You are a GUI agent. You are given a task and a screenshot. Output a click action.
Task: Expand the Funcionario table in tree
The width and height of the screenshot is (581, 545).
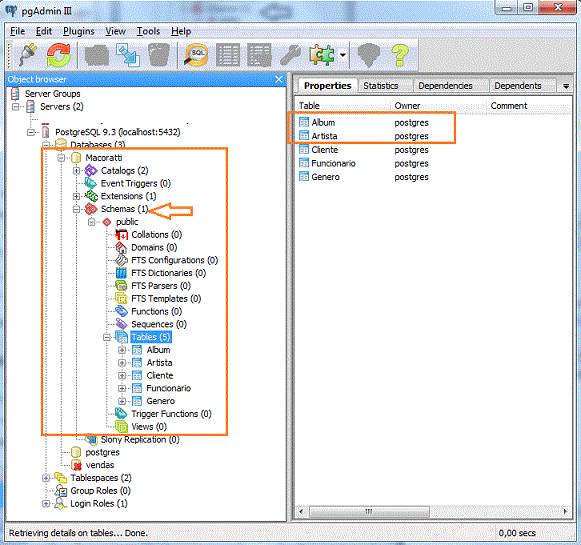[122, 389]
